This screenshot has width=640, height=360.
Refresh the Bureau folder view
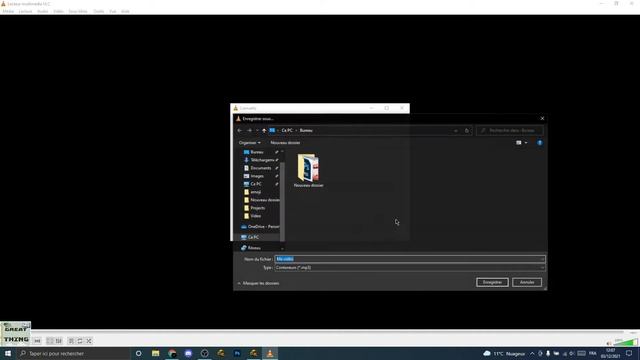pyautogui.click(x=467, y=131)
